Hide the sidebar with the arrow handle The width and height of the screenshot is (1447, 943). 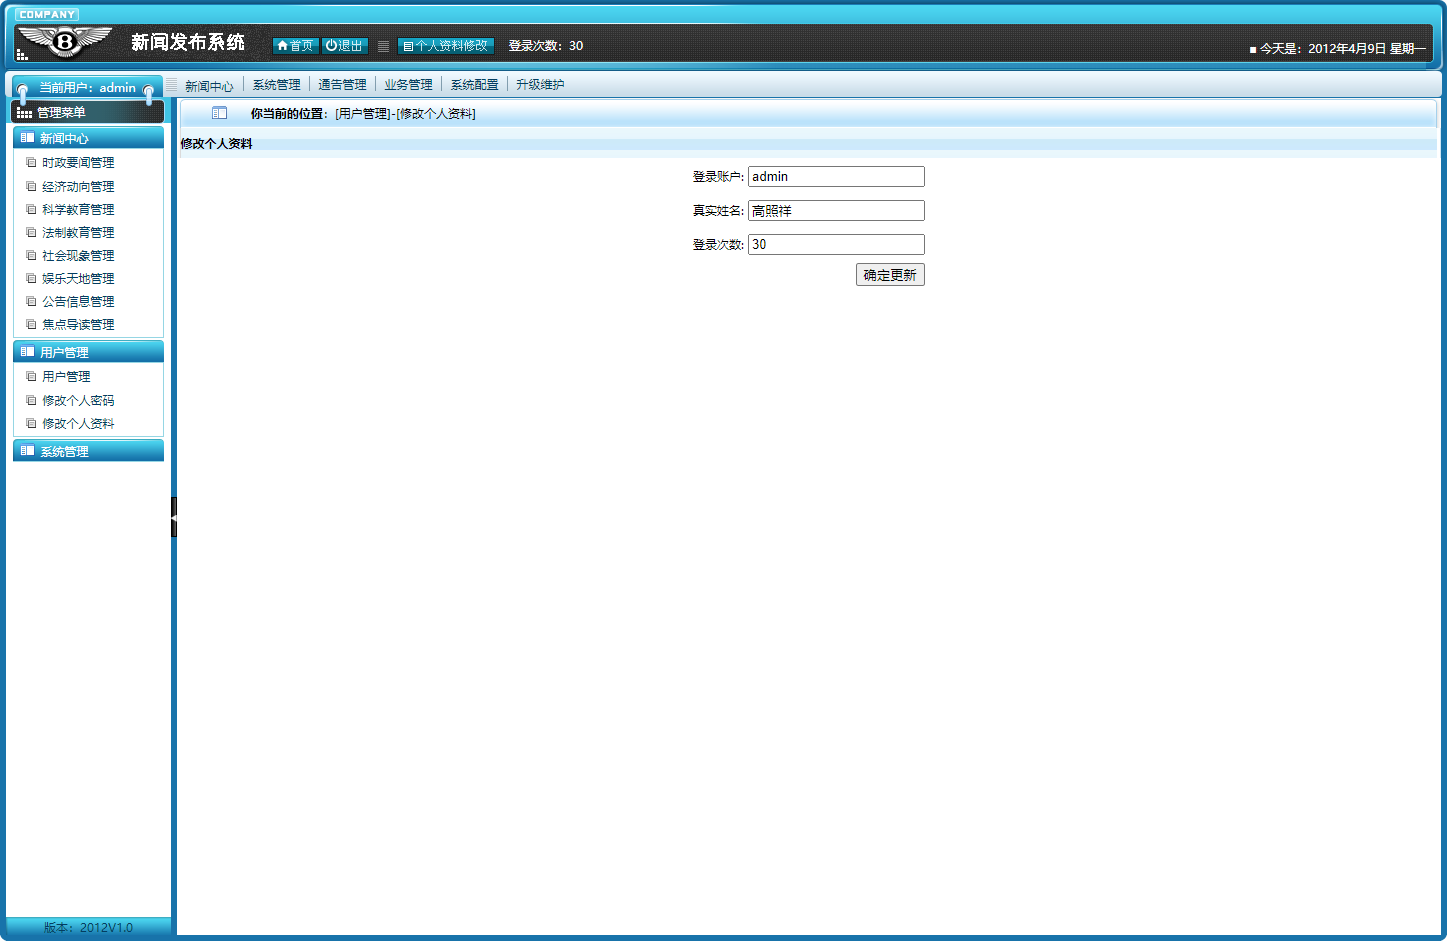point(174,517)
